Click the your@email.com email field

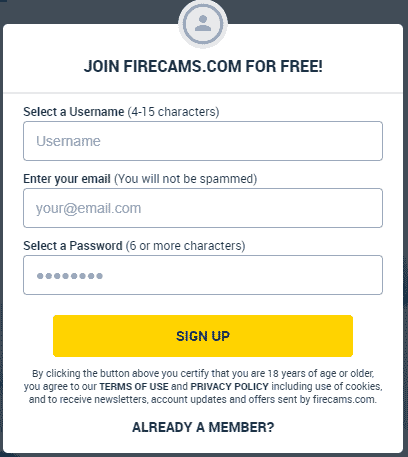click(203, 208)
